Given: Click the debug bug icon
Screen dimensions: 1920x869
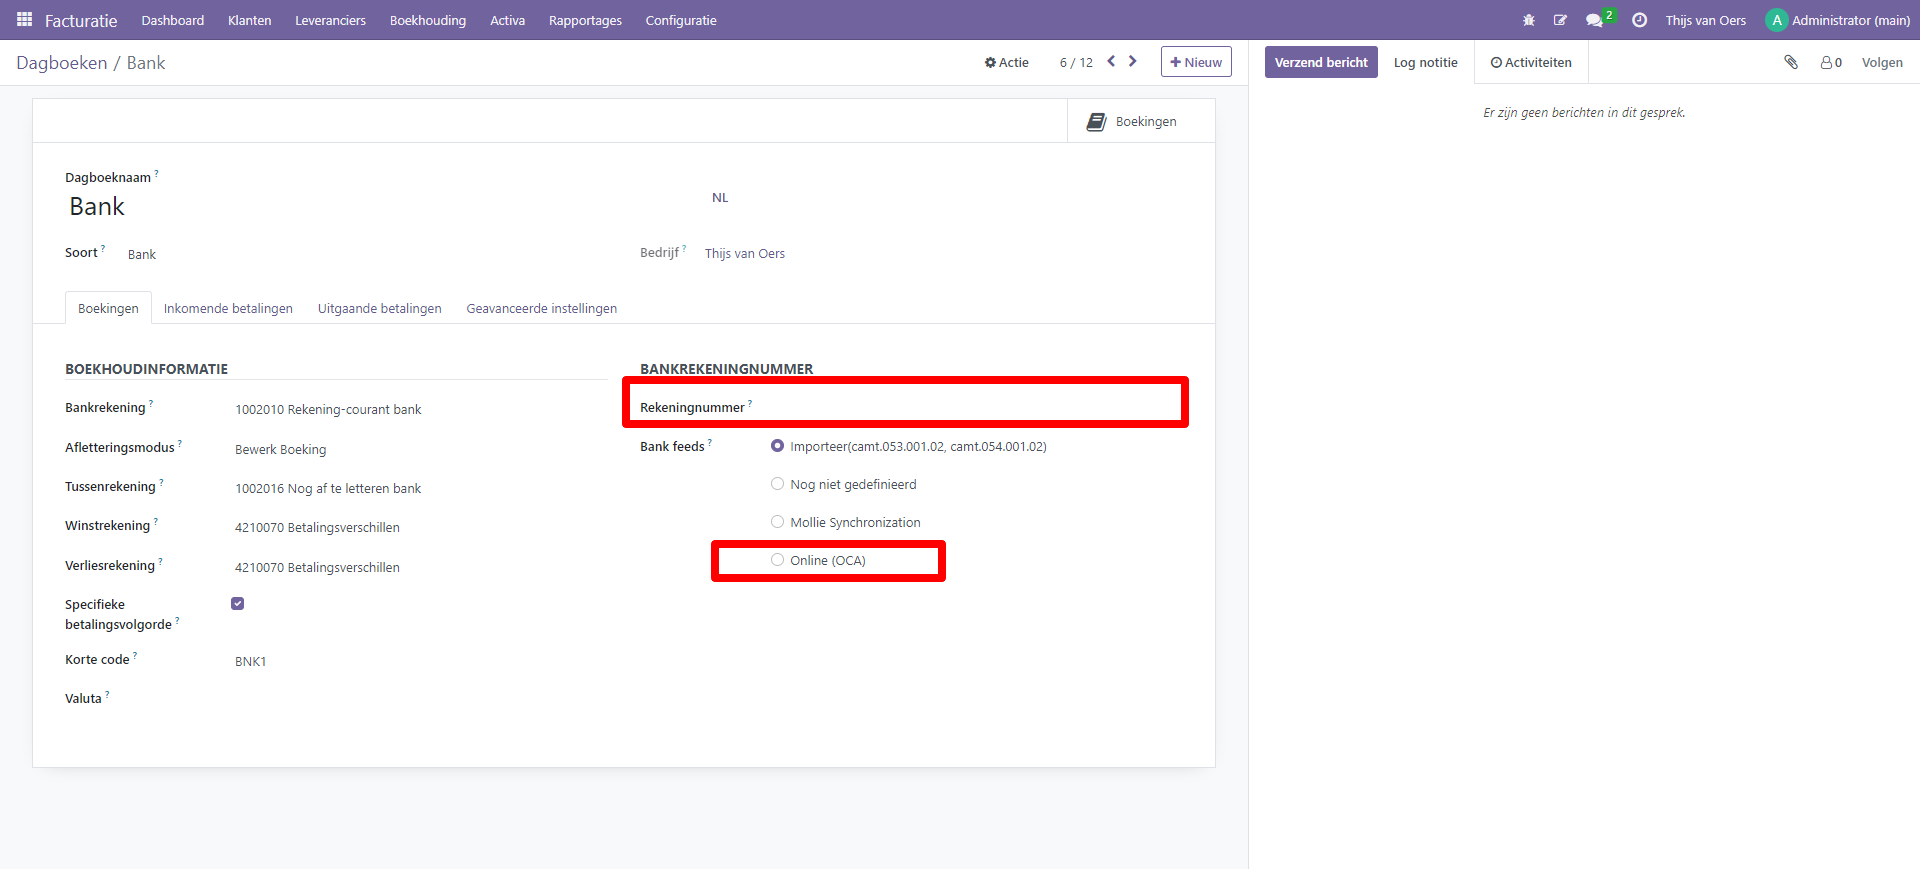Looking at the screenshot, I should (x=1528, y=20).
